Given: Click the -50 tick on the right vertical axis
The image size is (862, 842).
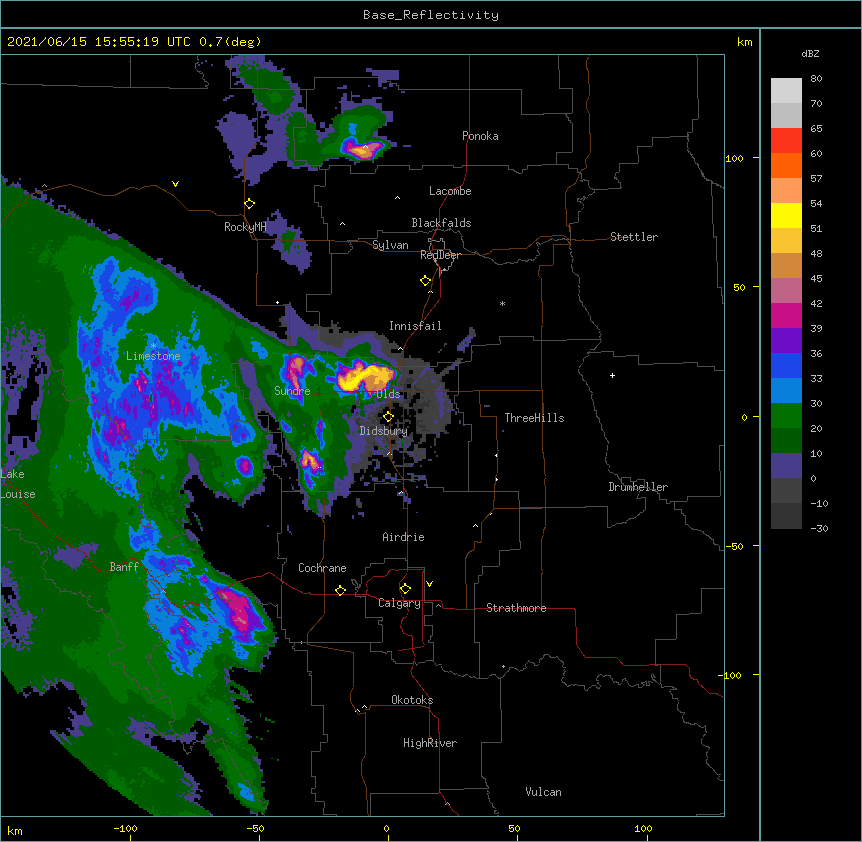Looking at the screenshot, I should [x=734, y=546].
